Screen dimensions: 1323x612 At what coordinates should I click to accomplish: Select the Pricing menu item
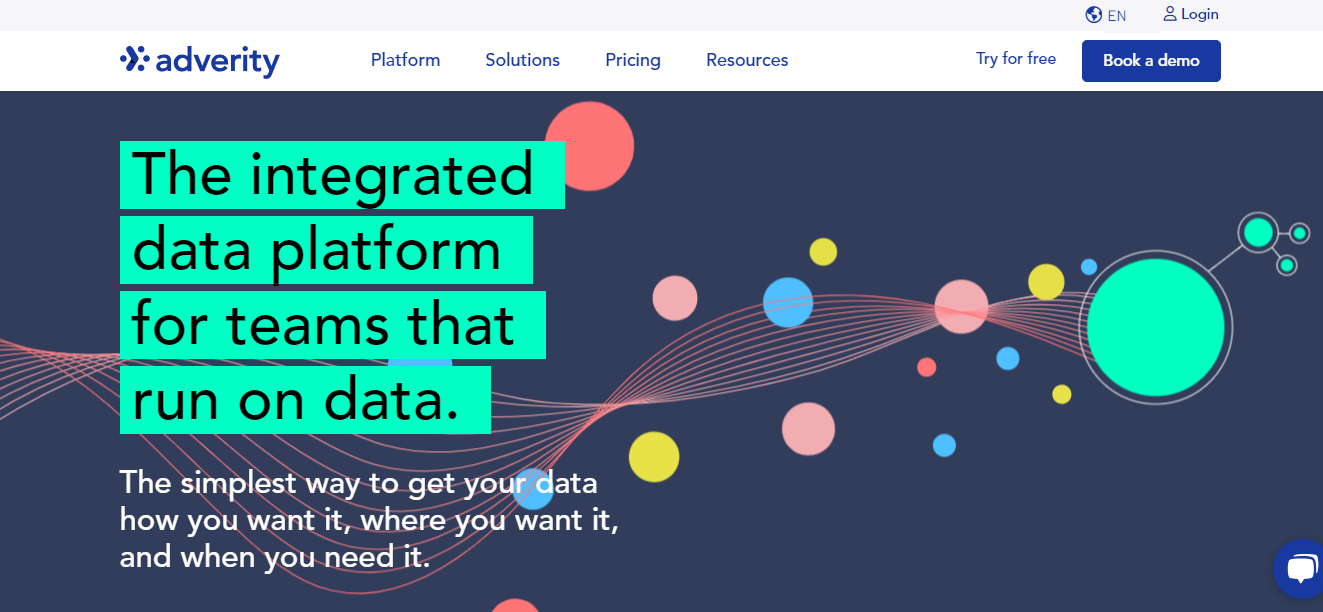coord(632,60)
